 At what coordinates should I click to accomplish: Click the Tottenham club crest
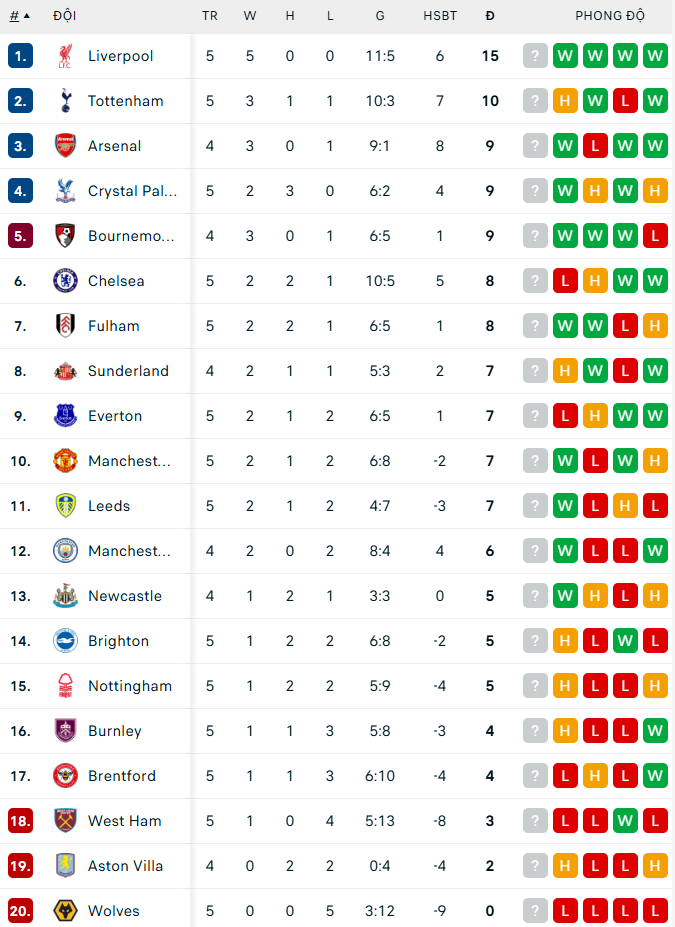coord(65,101)
